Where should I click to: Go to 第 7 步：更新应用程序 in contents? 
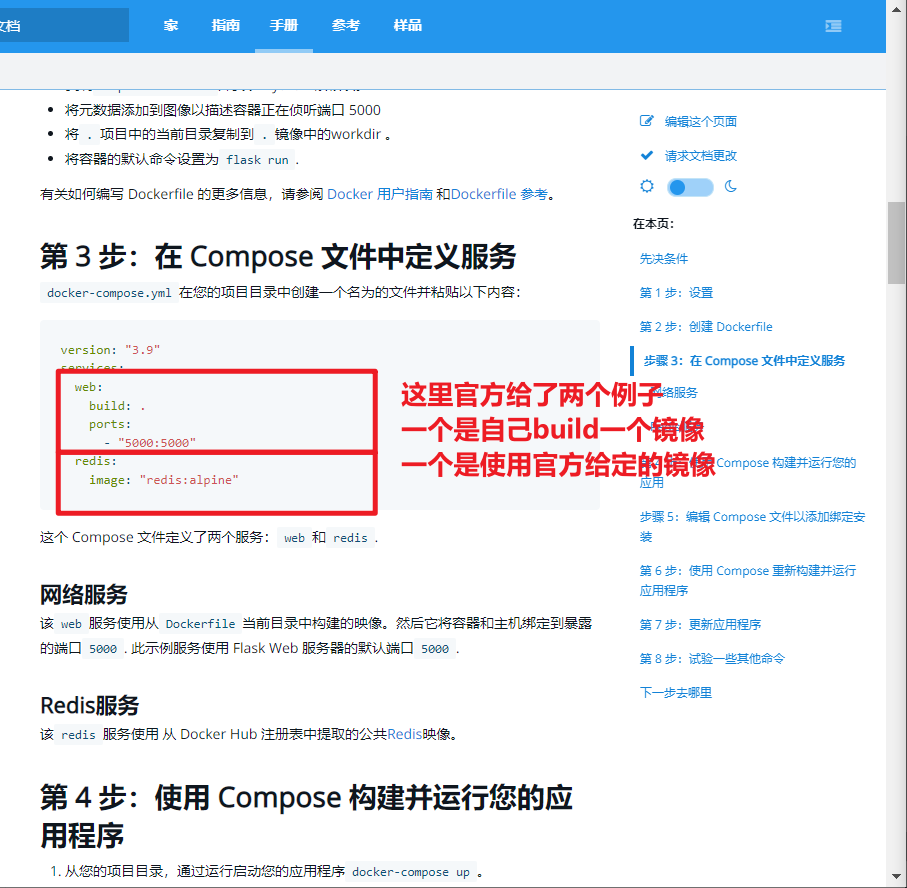[x=700, y=624]
